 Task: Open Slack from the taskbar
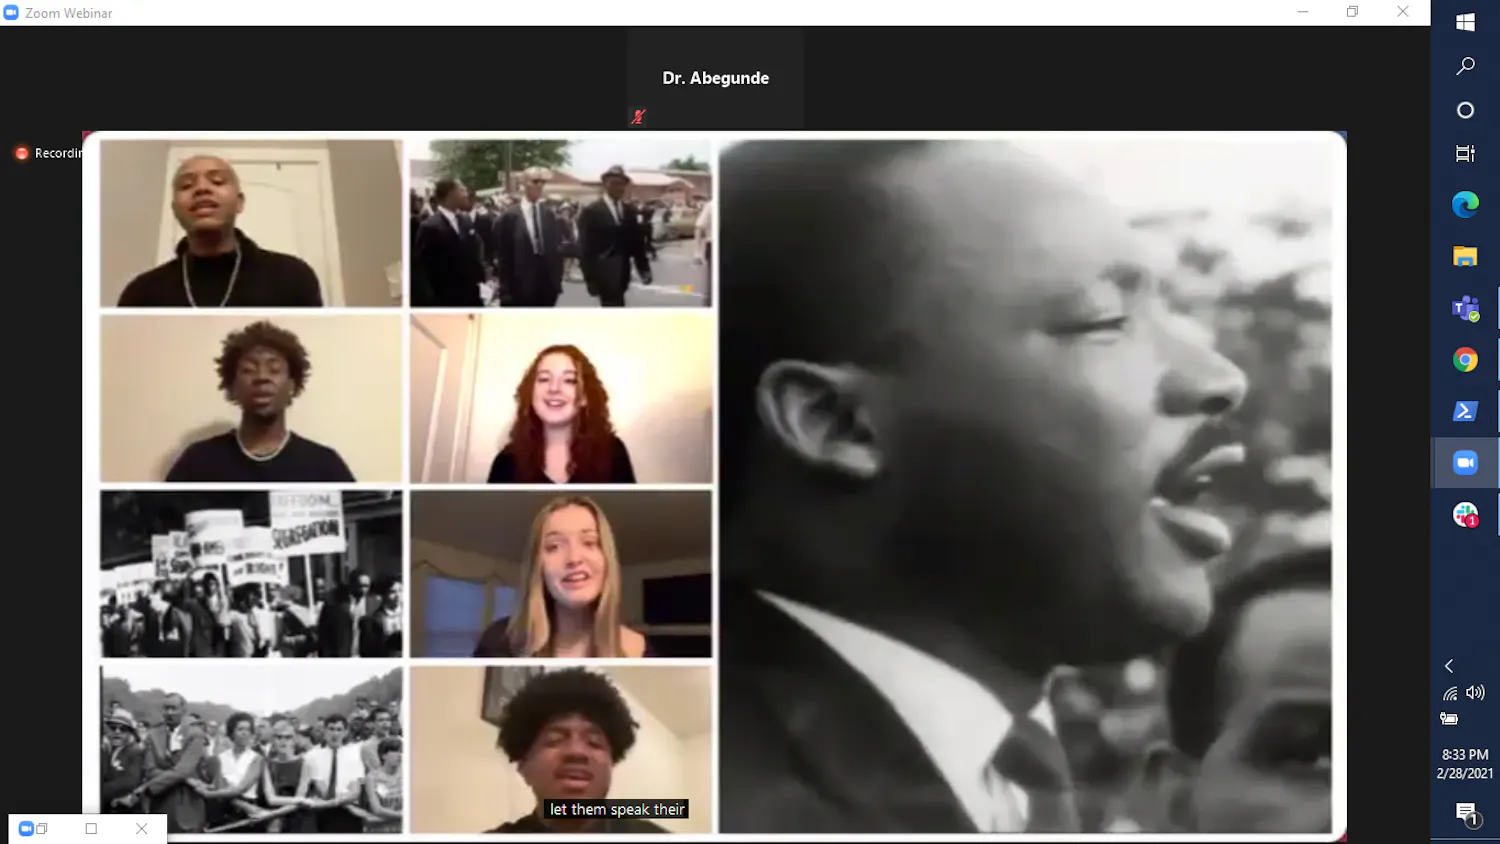pyautogui.click(x=1465, y=515)
